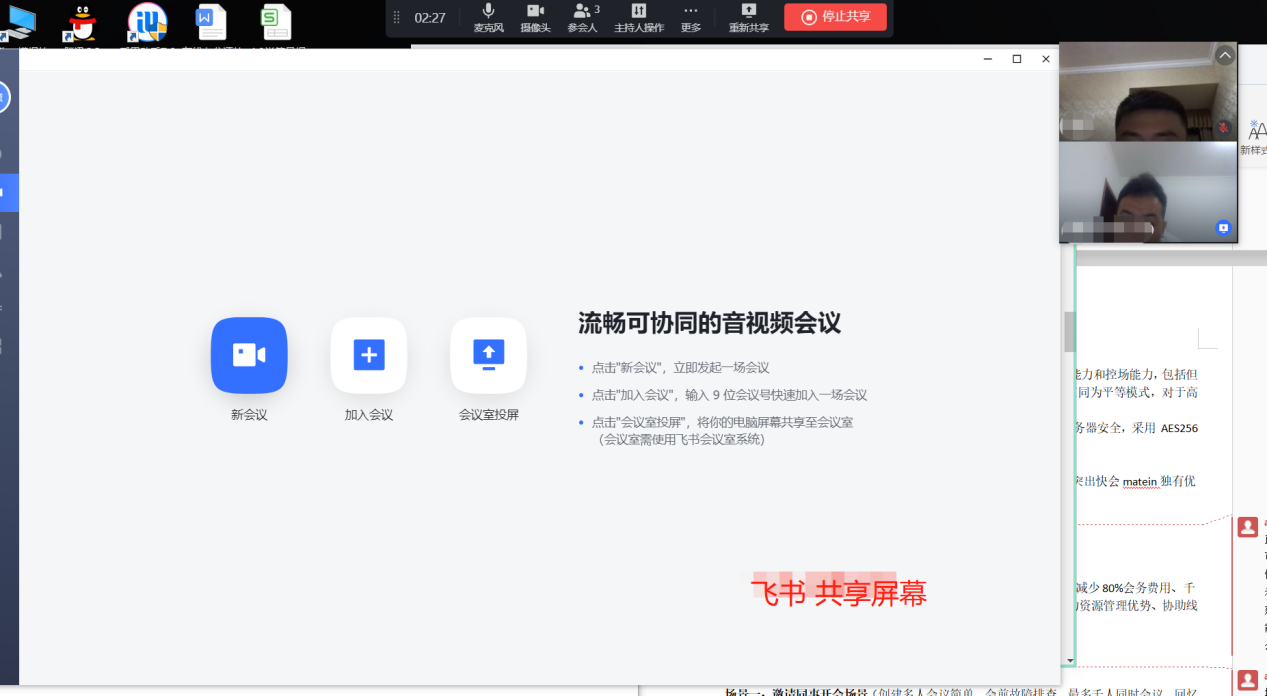The image size is (1267, 696).
Task: Click the 新样式 style button in Word
Action: tap(1254, 136)
